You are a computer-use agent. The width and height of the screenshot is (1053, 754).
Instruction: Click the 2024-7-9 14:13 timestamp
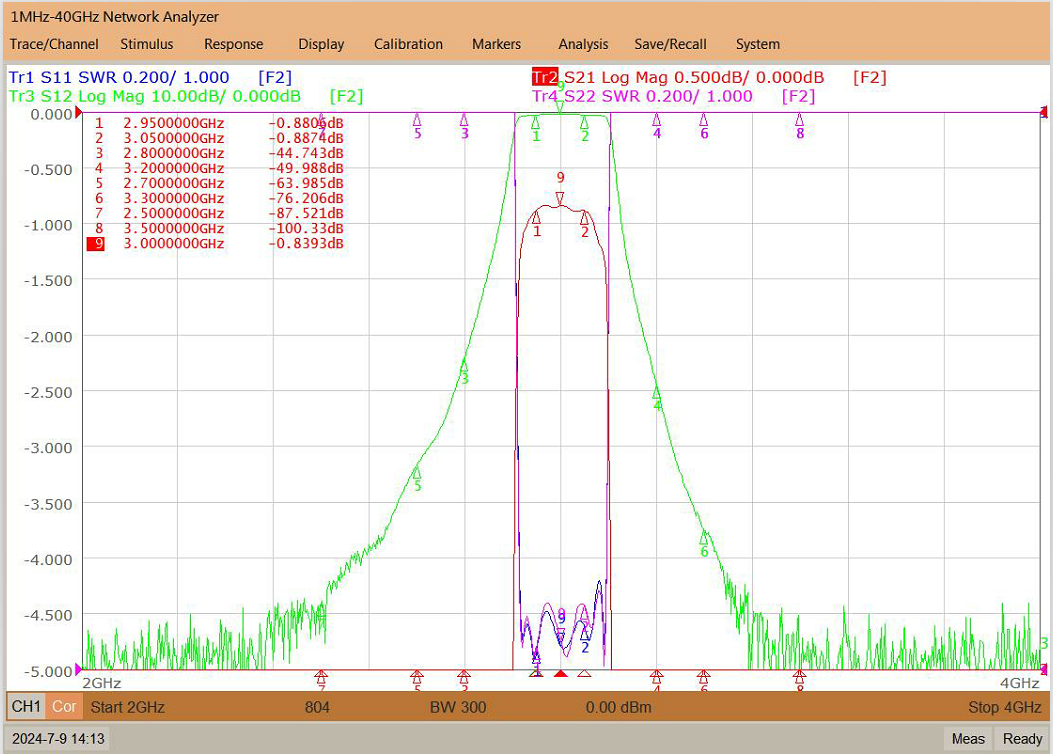click(58, 739)
